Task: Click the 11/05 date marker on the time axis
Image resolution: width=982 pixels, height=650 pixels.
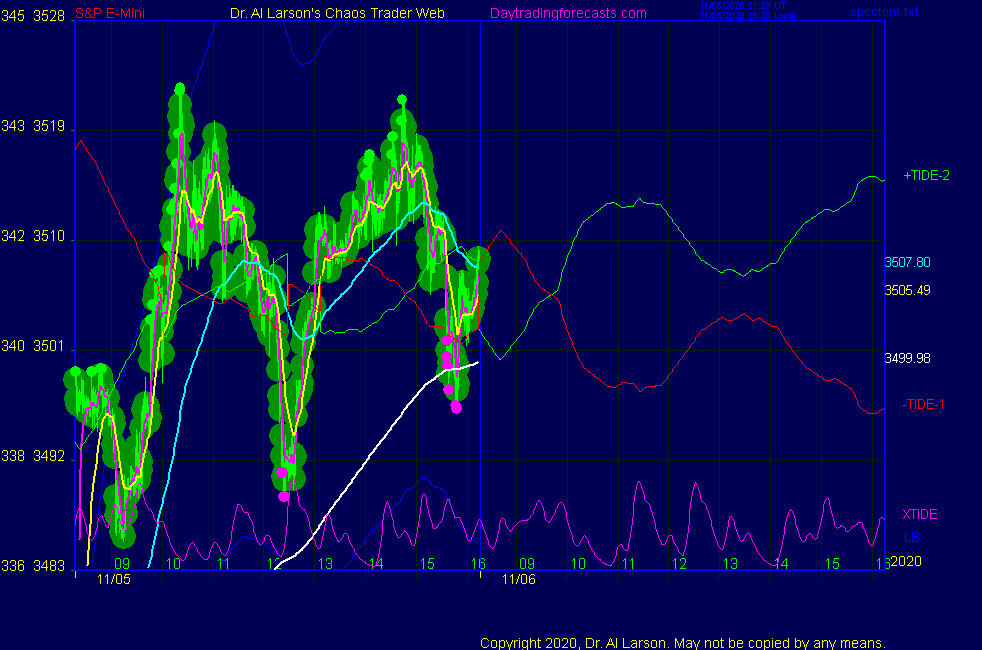Action: pos(111,578)
